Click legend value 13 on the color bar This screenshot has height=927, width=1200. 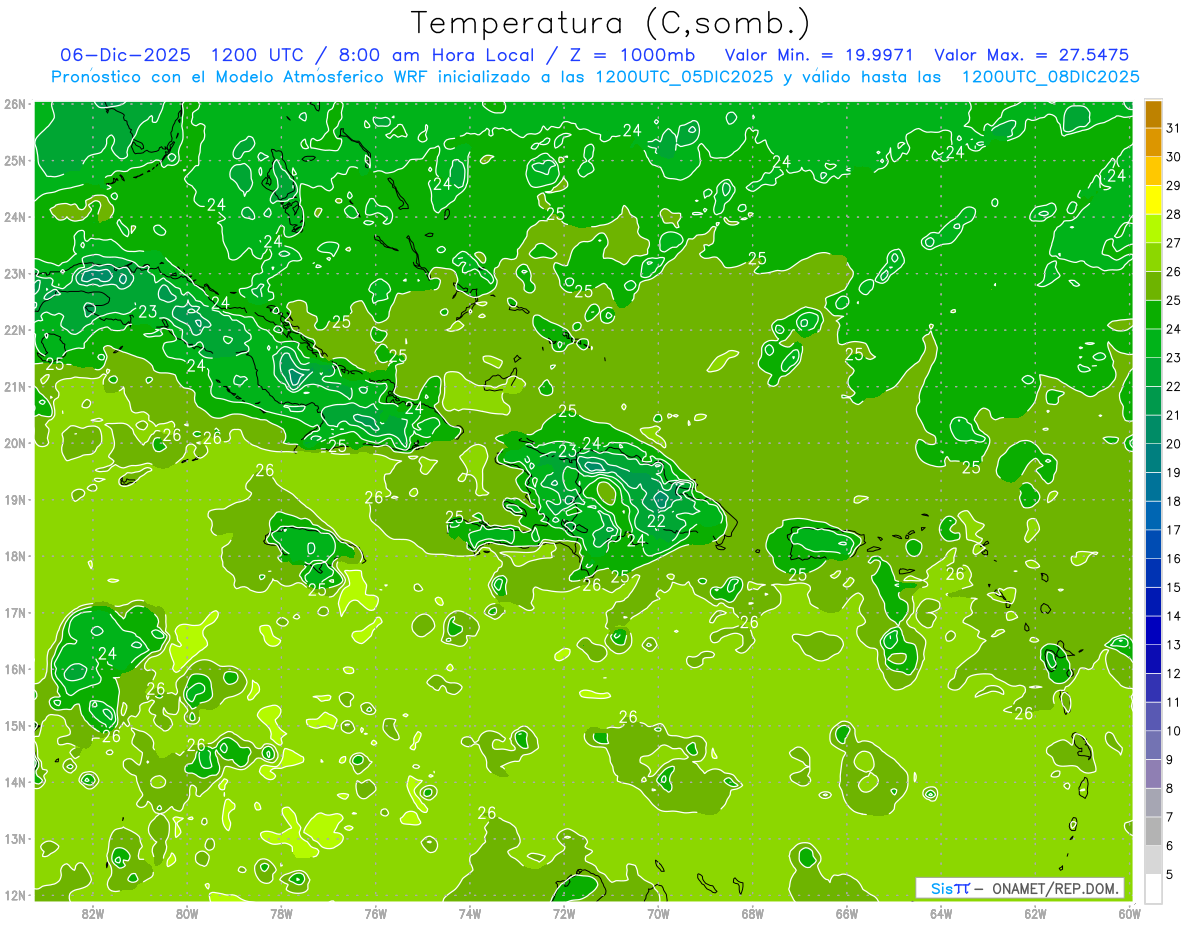[1174, 645]
